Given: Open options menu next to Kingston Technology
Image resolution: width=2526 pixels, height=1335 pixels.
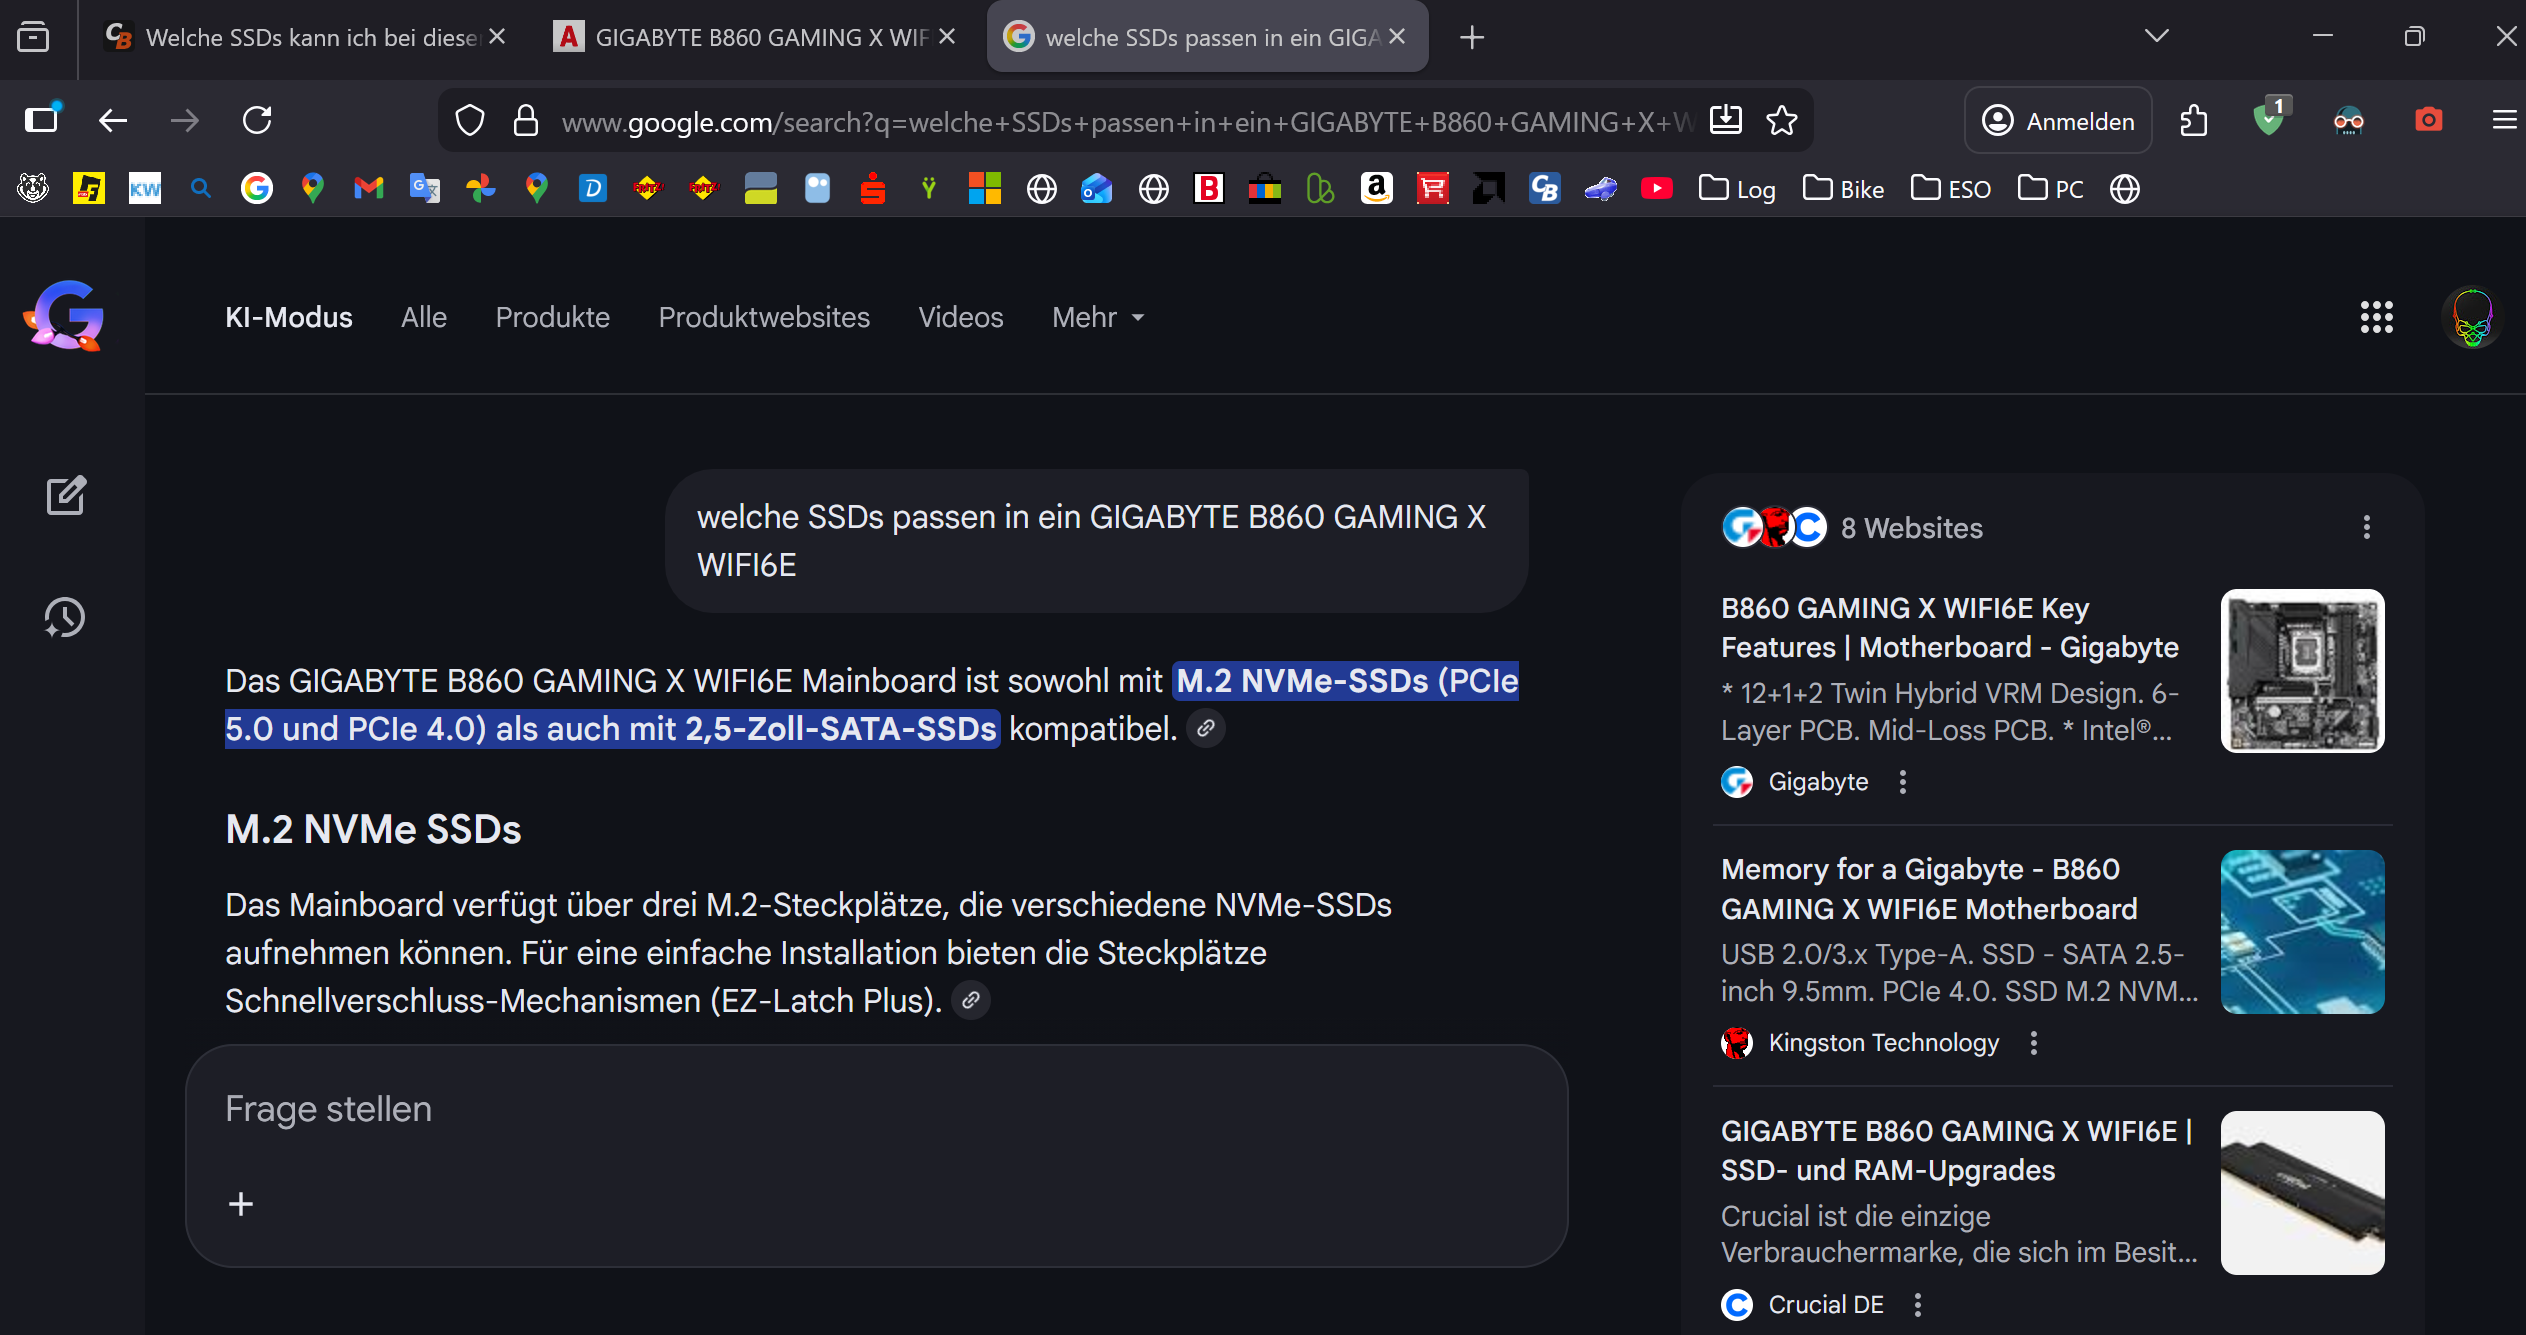Looking at the screenshot, I should tap(2033, 1043).
